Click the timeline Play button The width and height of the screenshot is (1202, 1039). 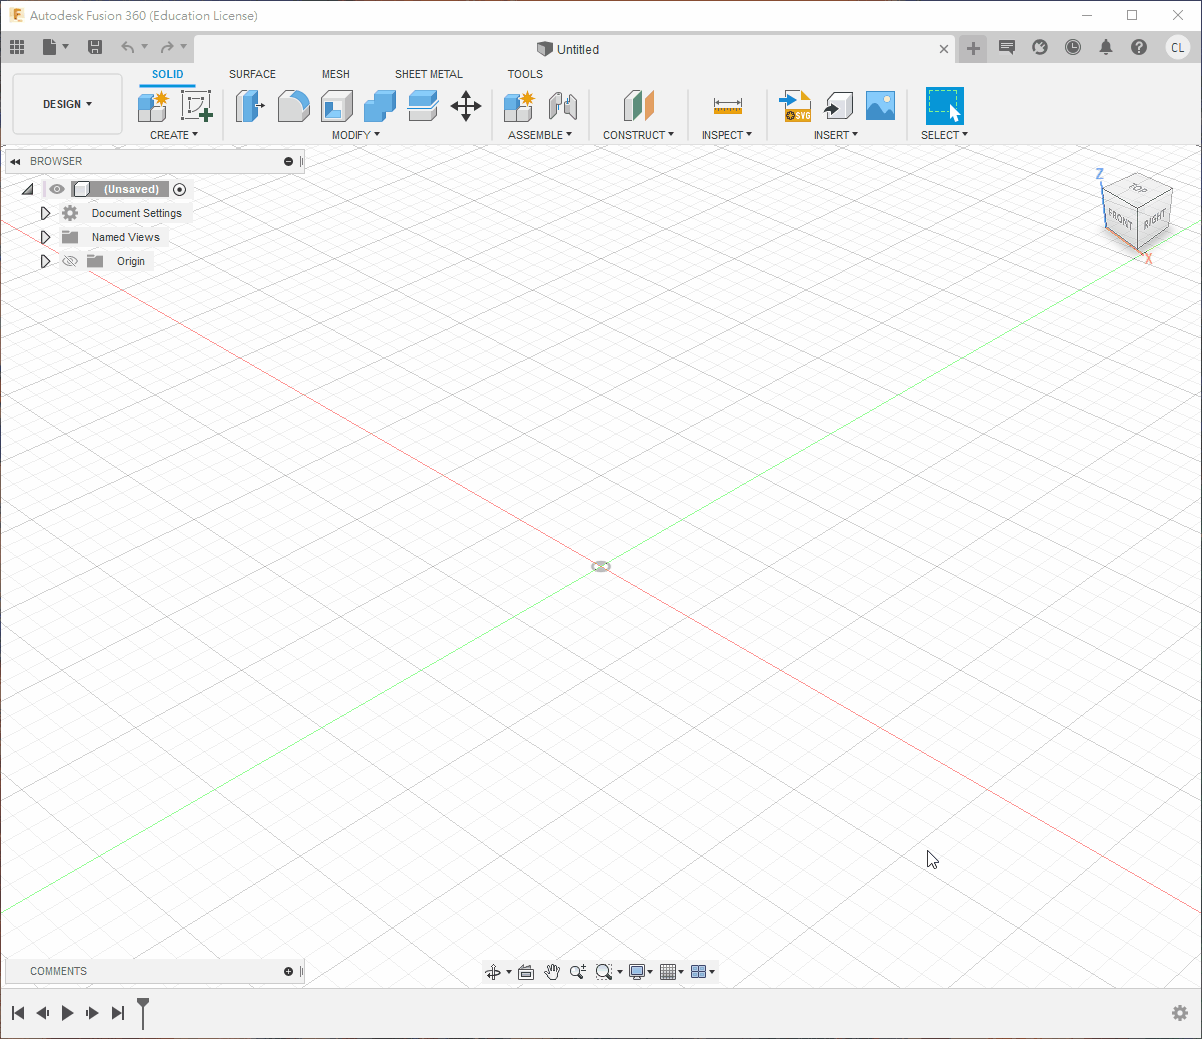pyautogui.click(x=67, y=1013)
